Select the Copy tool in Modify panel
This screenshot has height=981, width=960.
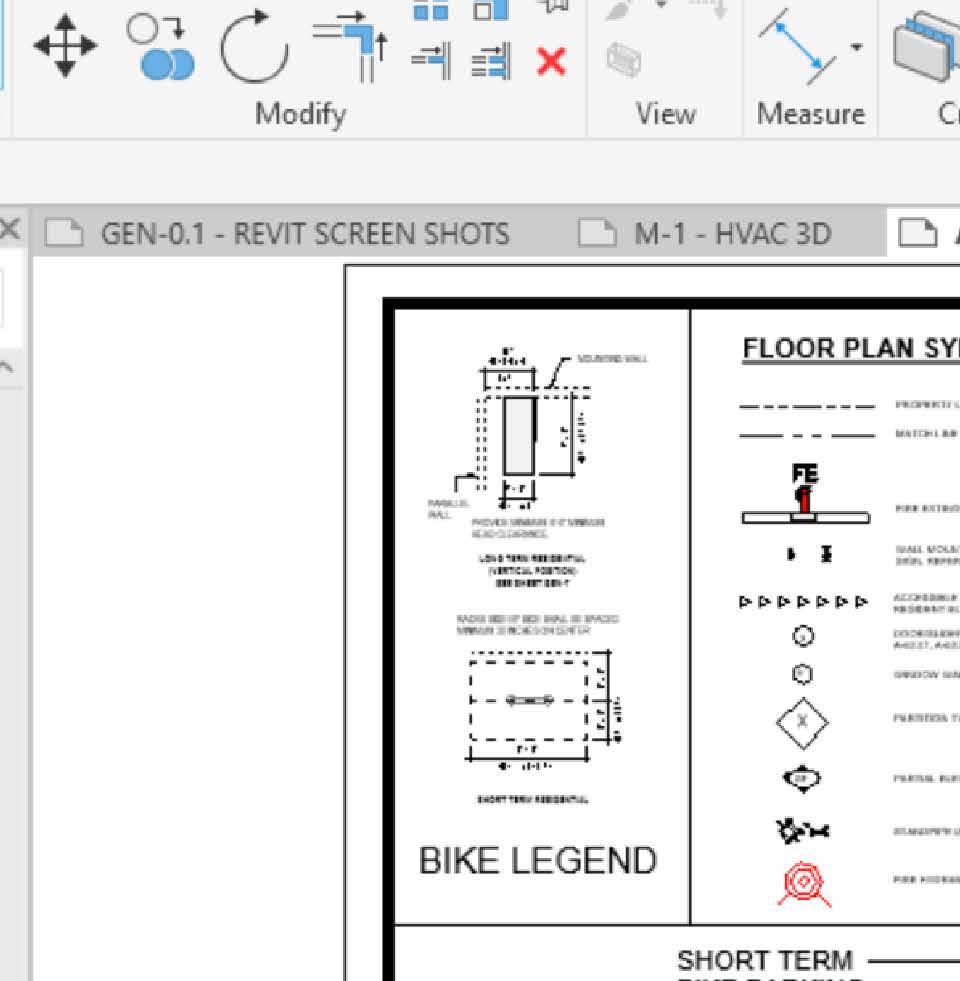coord(160,47)
